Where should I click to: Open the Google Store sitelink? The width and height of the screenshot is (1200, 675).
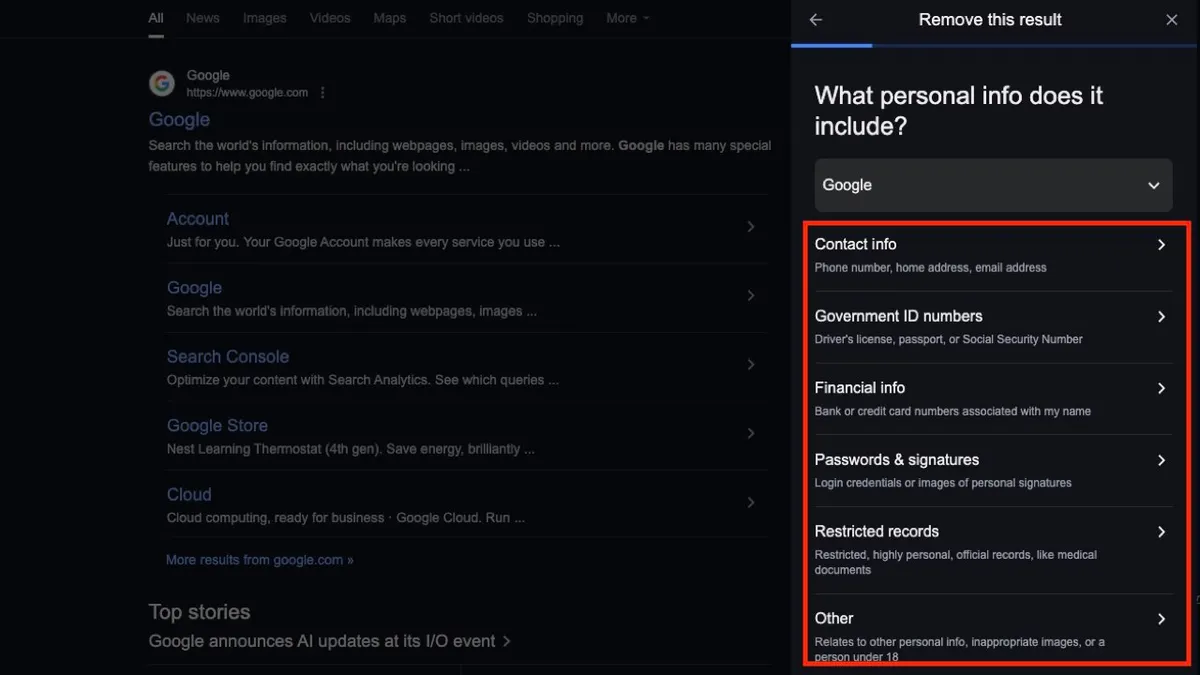(217, 425)
